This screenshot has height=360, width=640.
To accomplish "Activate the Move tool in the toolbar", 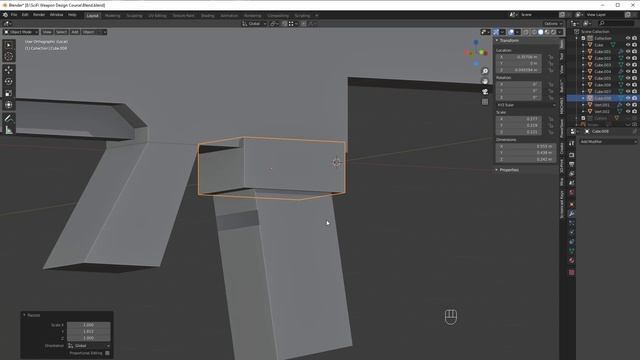I will [x=9, y=70].
